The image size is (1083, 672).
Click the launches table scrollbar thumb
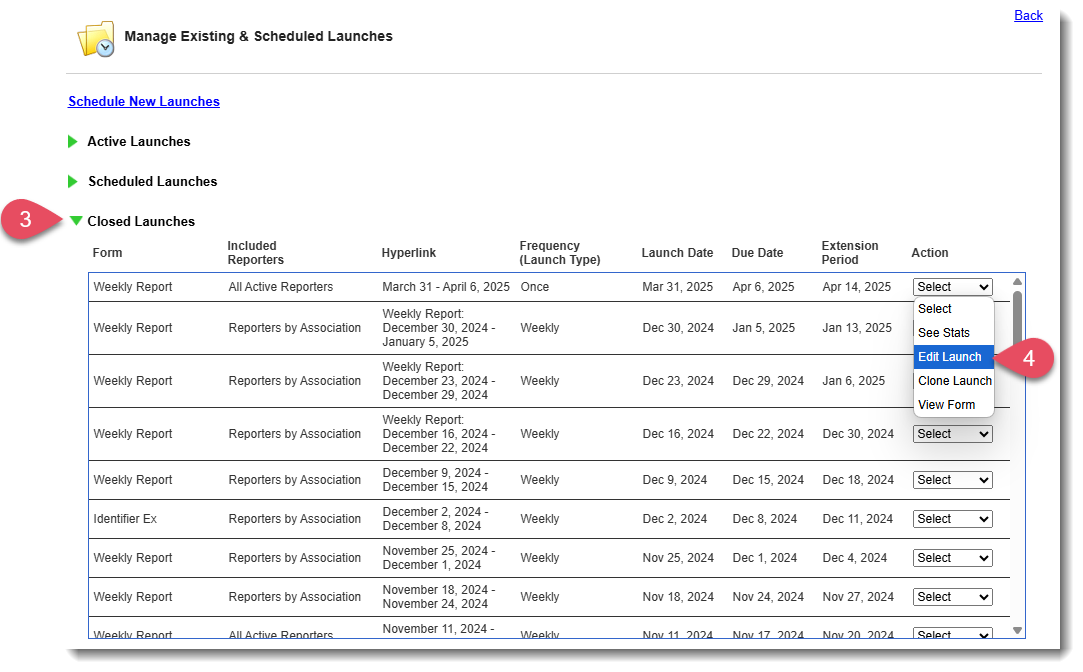click(1017, 318)
